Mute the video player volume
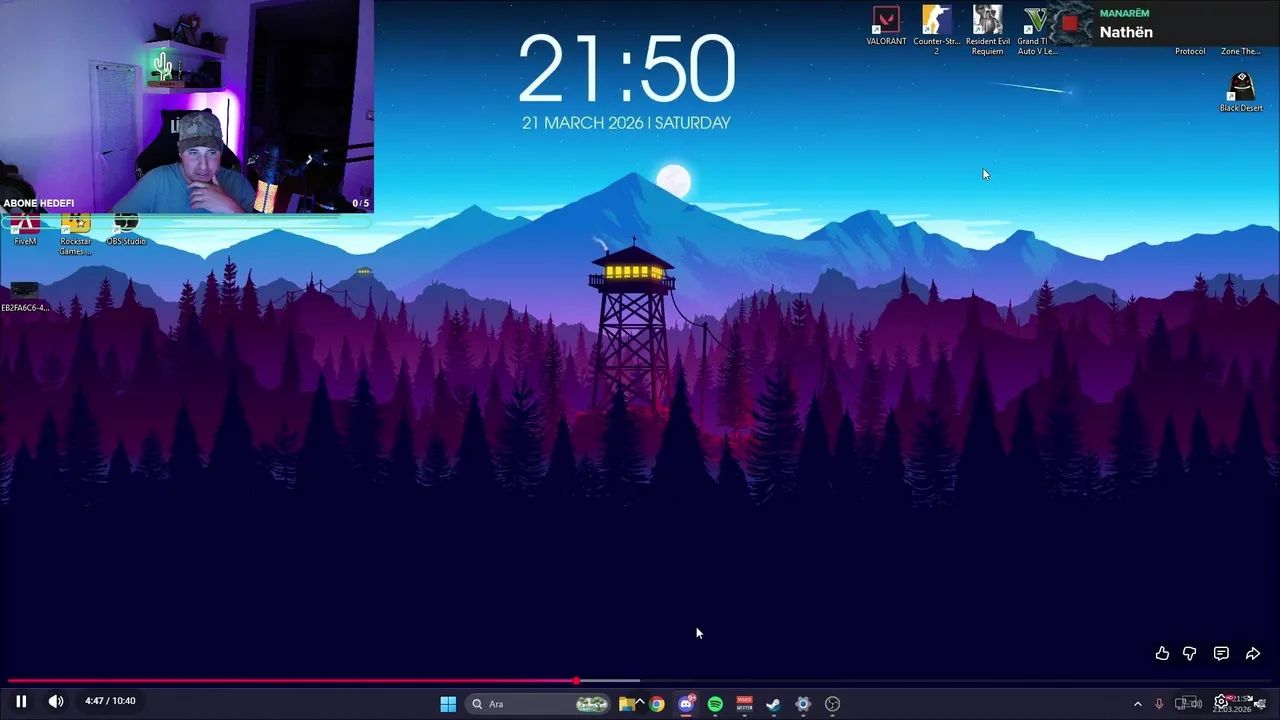The width and height of the screenshot is (1280, 720). coord(56,701)
